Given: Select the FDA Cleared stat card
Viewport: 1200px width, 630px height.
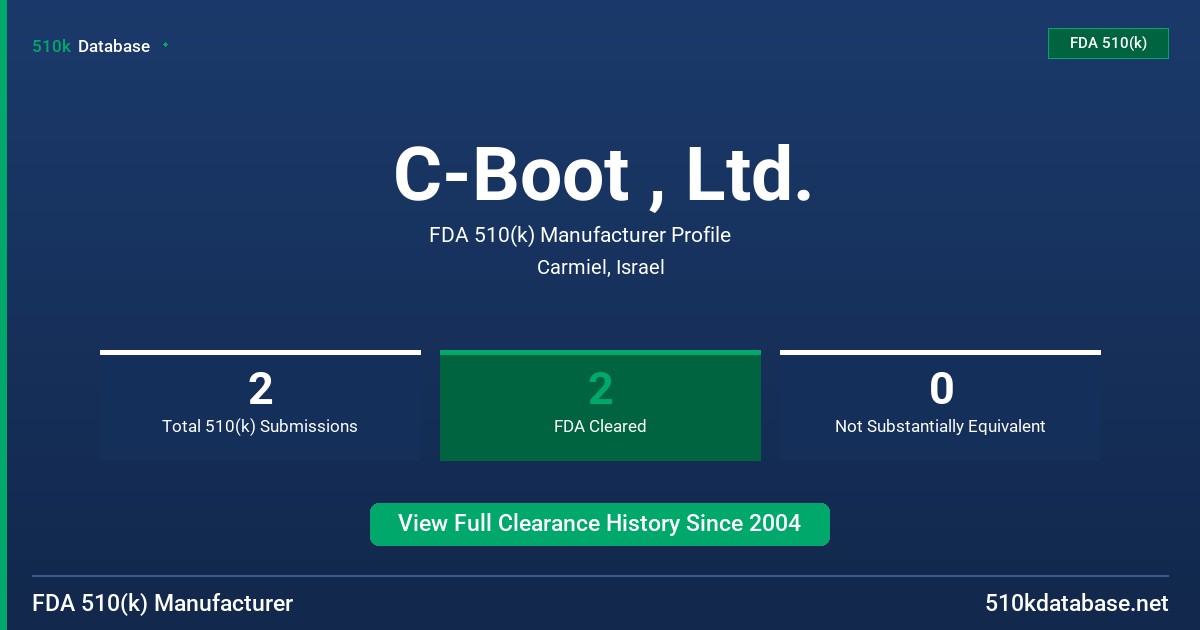Looking at the screenshot, I should tap(600, 405).
